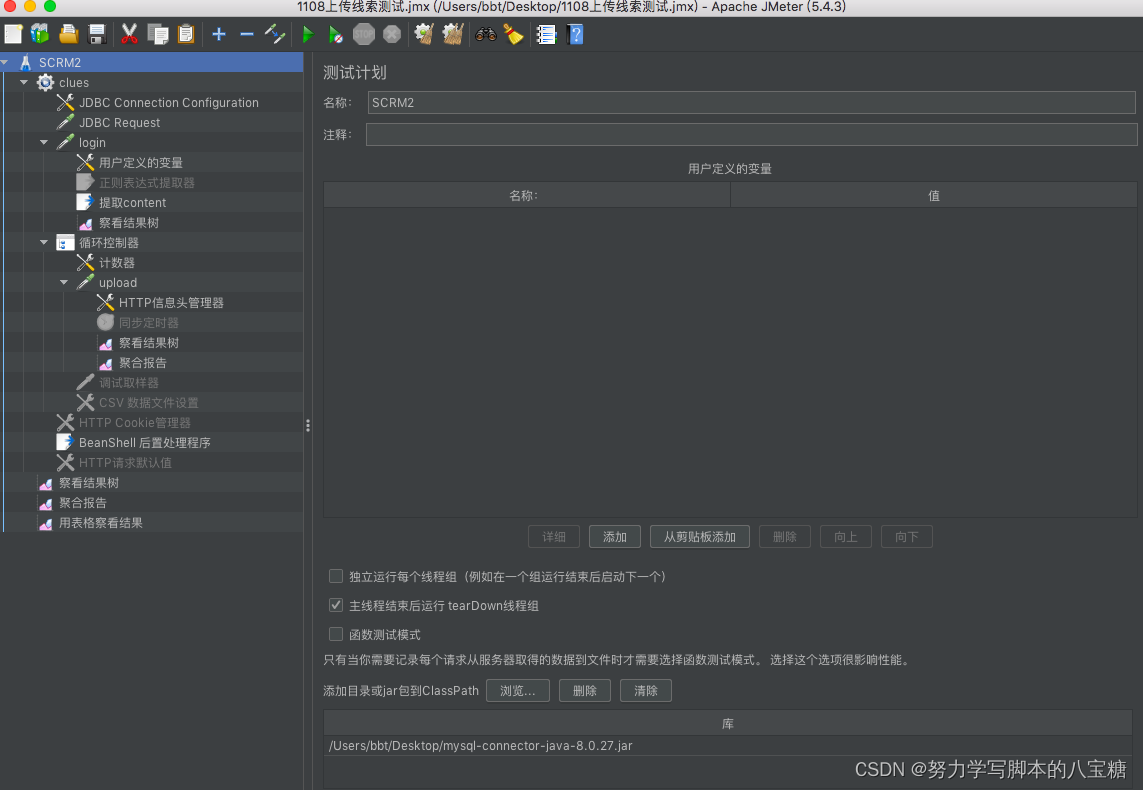The image size is (1143, 790).
Task: Select HTTP信息头管理器 tree item
Action: pyautogui.click(x=171, y=302)
